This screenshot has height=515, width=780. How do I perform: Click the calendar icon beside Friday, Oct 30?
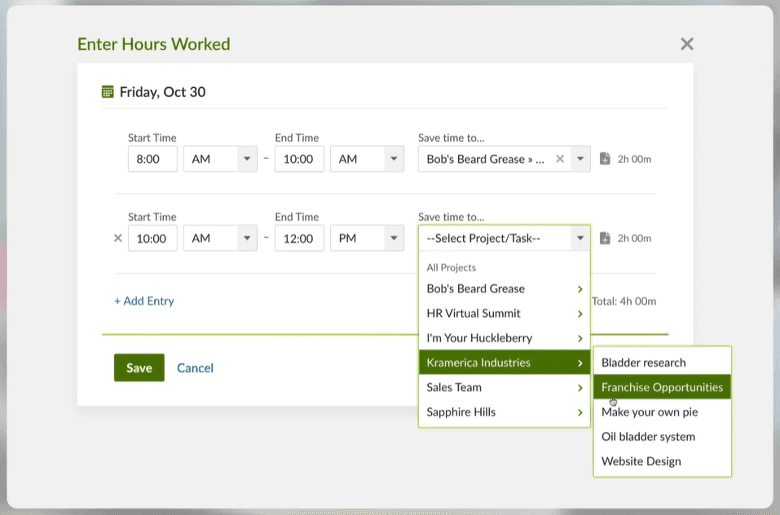point(108,92)
